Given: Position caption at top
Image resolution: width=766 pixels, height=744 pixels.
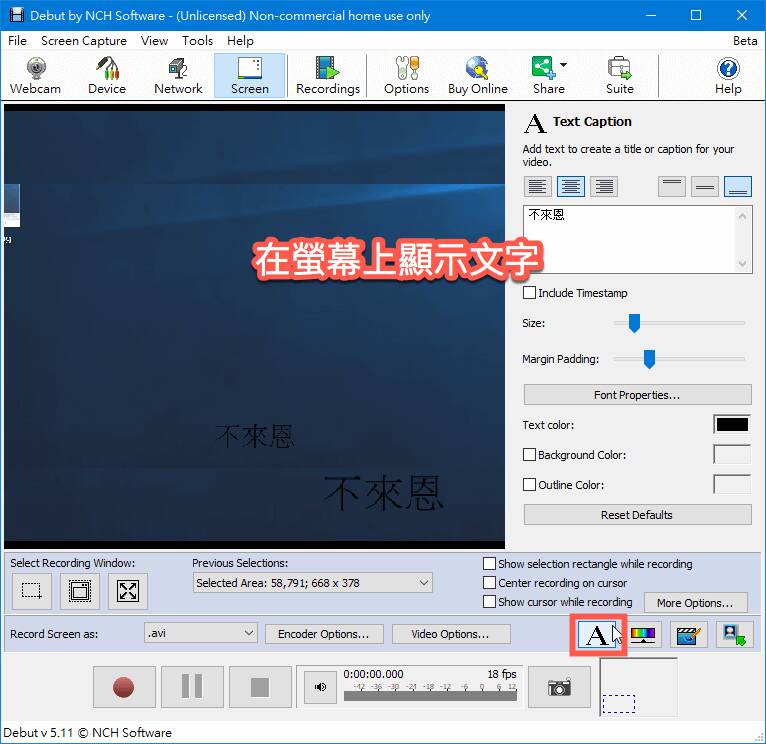Looking at the screenshot, I should point(672,187).
